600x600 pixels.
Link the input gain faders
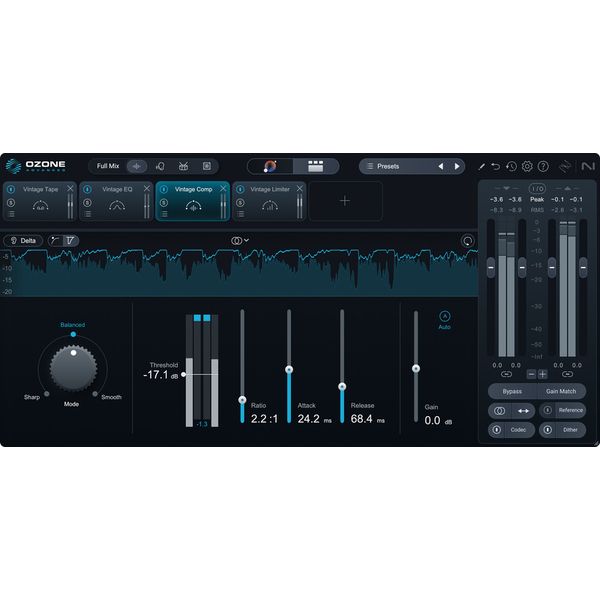click(506, 374)
